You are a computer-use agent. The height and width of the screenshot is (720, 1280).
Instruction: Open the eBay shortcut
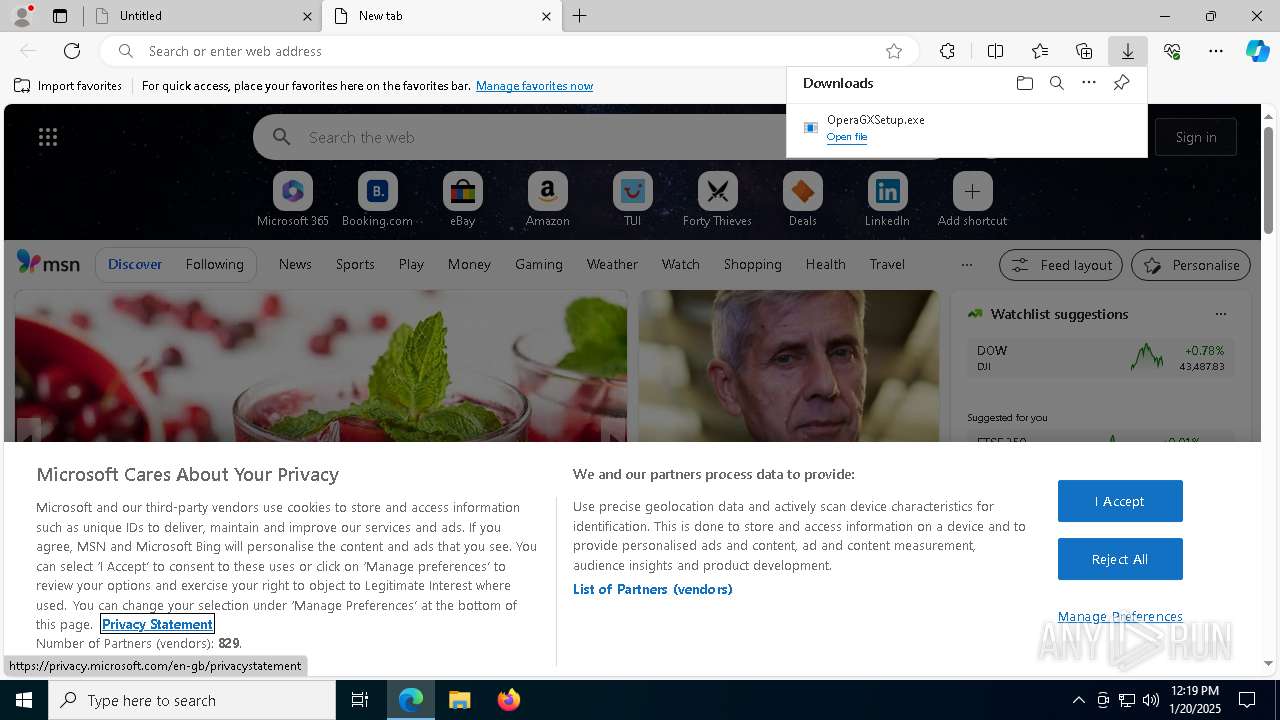click(x=462, y=200)
